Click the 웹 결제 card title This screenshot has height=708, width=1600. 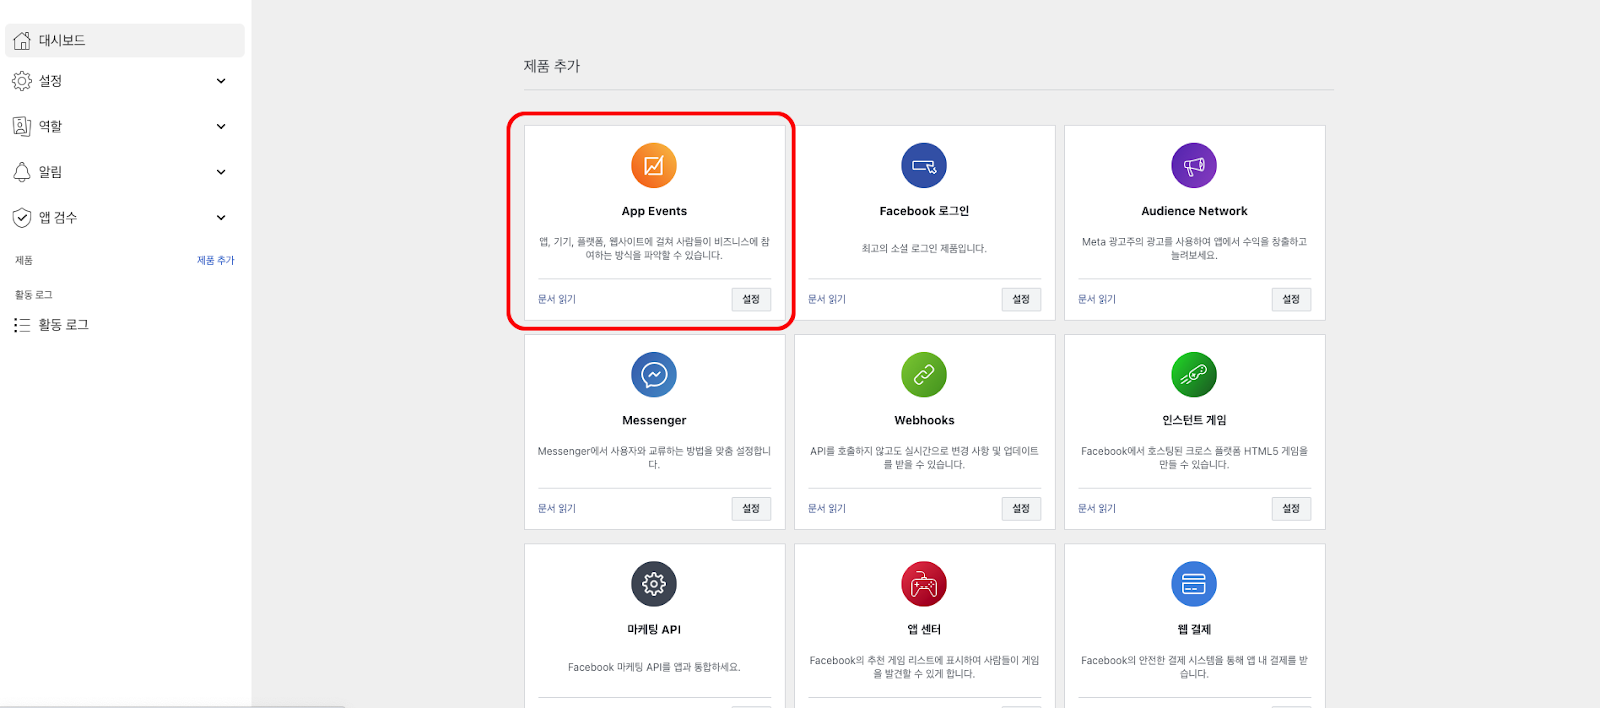point(1194,629)
